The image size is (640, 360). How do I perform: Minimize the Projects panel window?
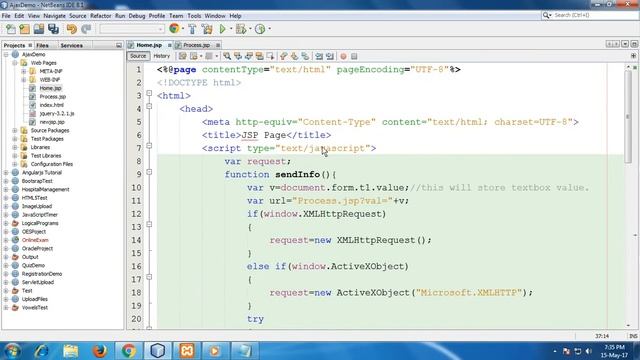pos(119,45)
